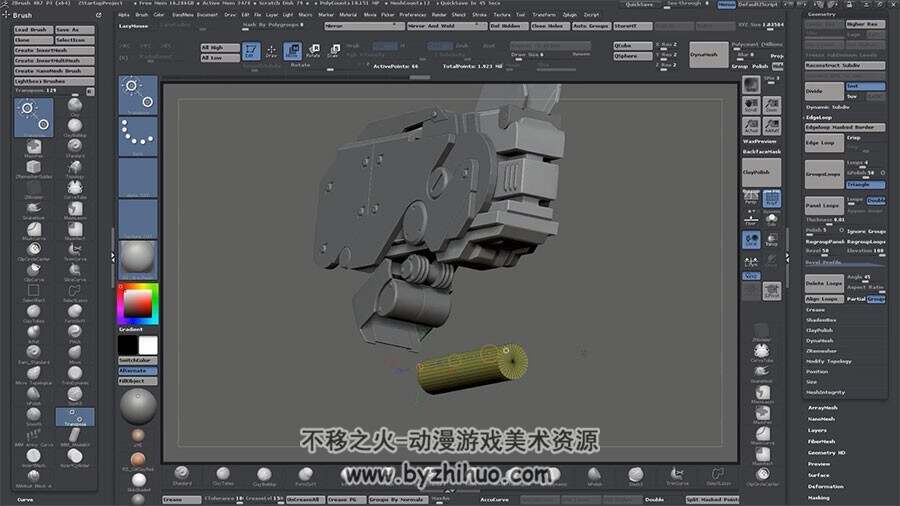Image resolution: width=900 pixels, height=506 pixels.
Task: Pick a hue in the color picker square
Action: pos(138,303)
